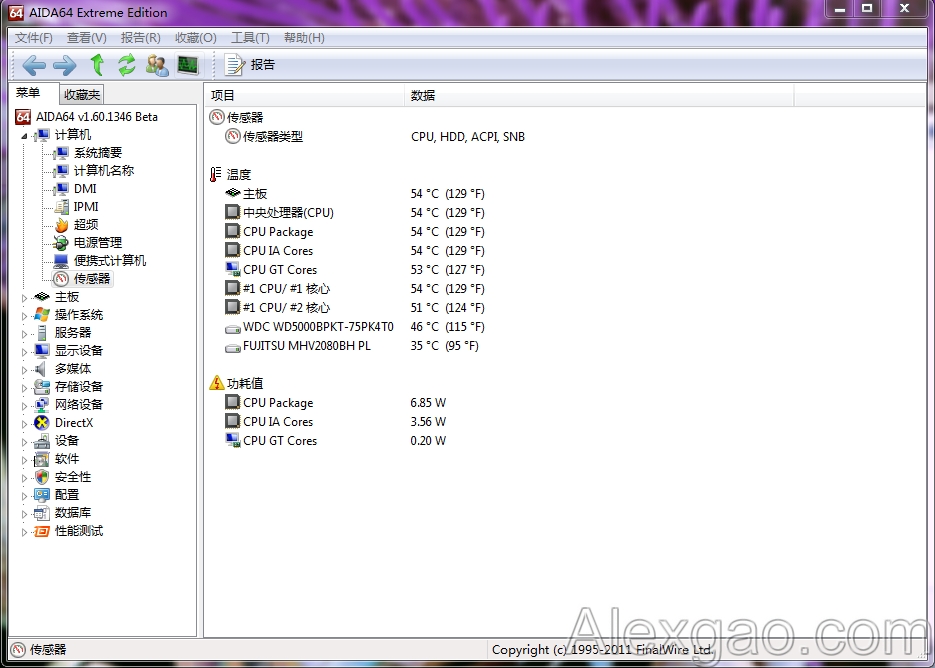Click the AIDA64 title bar icon

[17, 12]
